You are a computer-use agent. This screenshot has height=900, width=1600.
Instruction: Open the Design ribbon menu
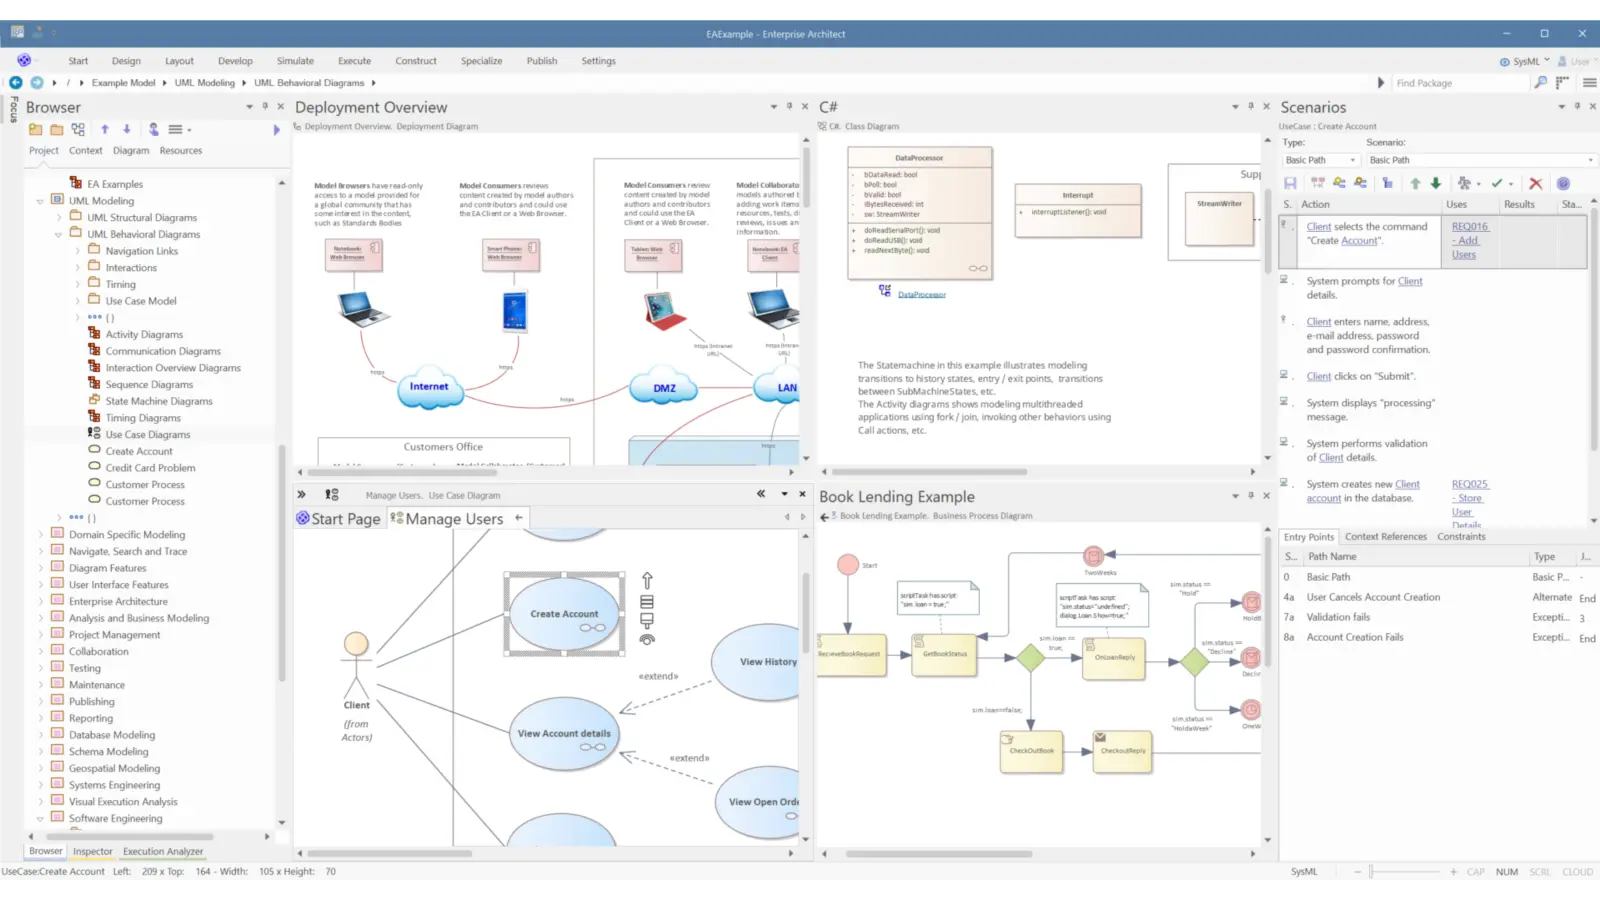[x=126, y=60]
